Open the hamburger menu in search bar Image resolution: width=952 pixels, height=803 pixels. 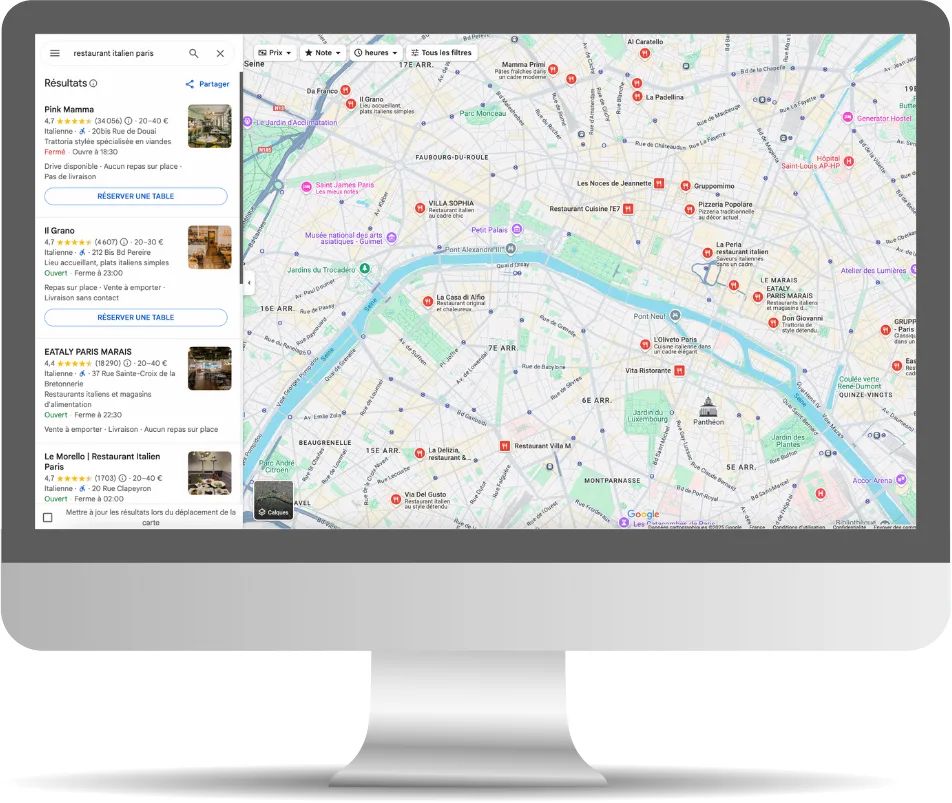(55, 54)
